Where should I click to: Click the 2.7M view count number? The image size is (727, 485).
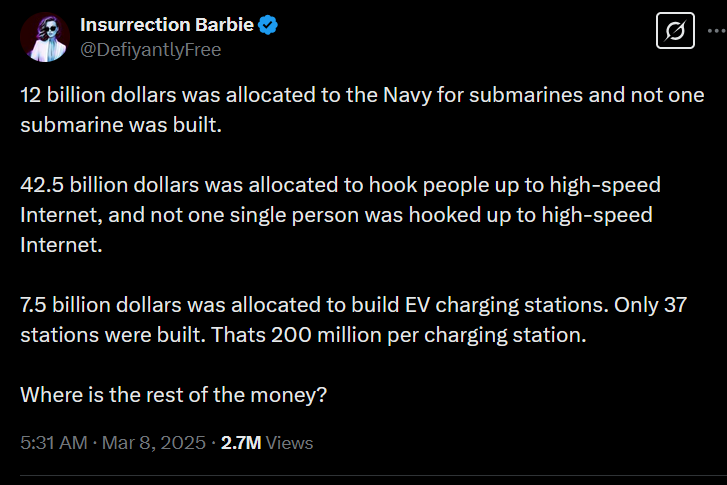(240, 442)
